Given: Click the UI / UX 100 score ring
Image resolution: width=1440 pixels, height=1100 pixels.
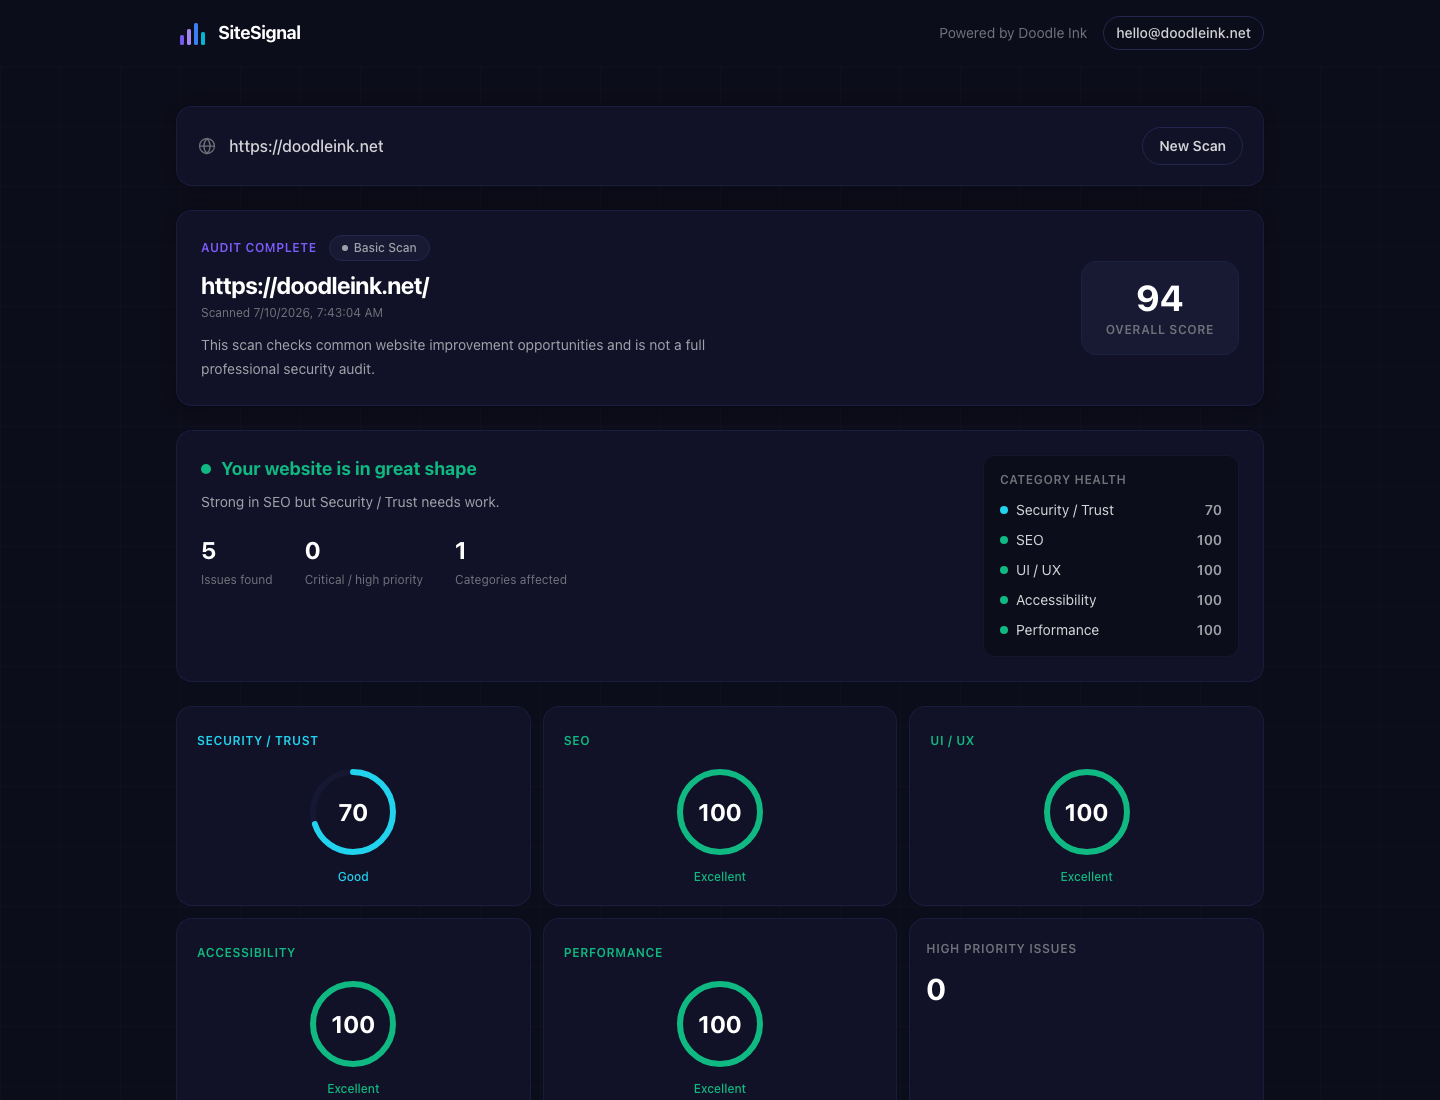Looking at the screenshot, I should tap(1087, 812).
